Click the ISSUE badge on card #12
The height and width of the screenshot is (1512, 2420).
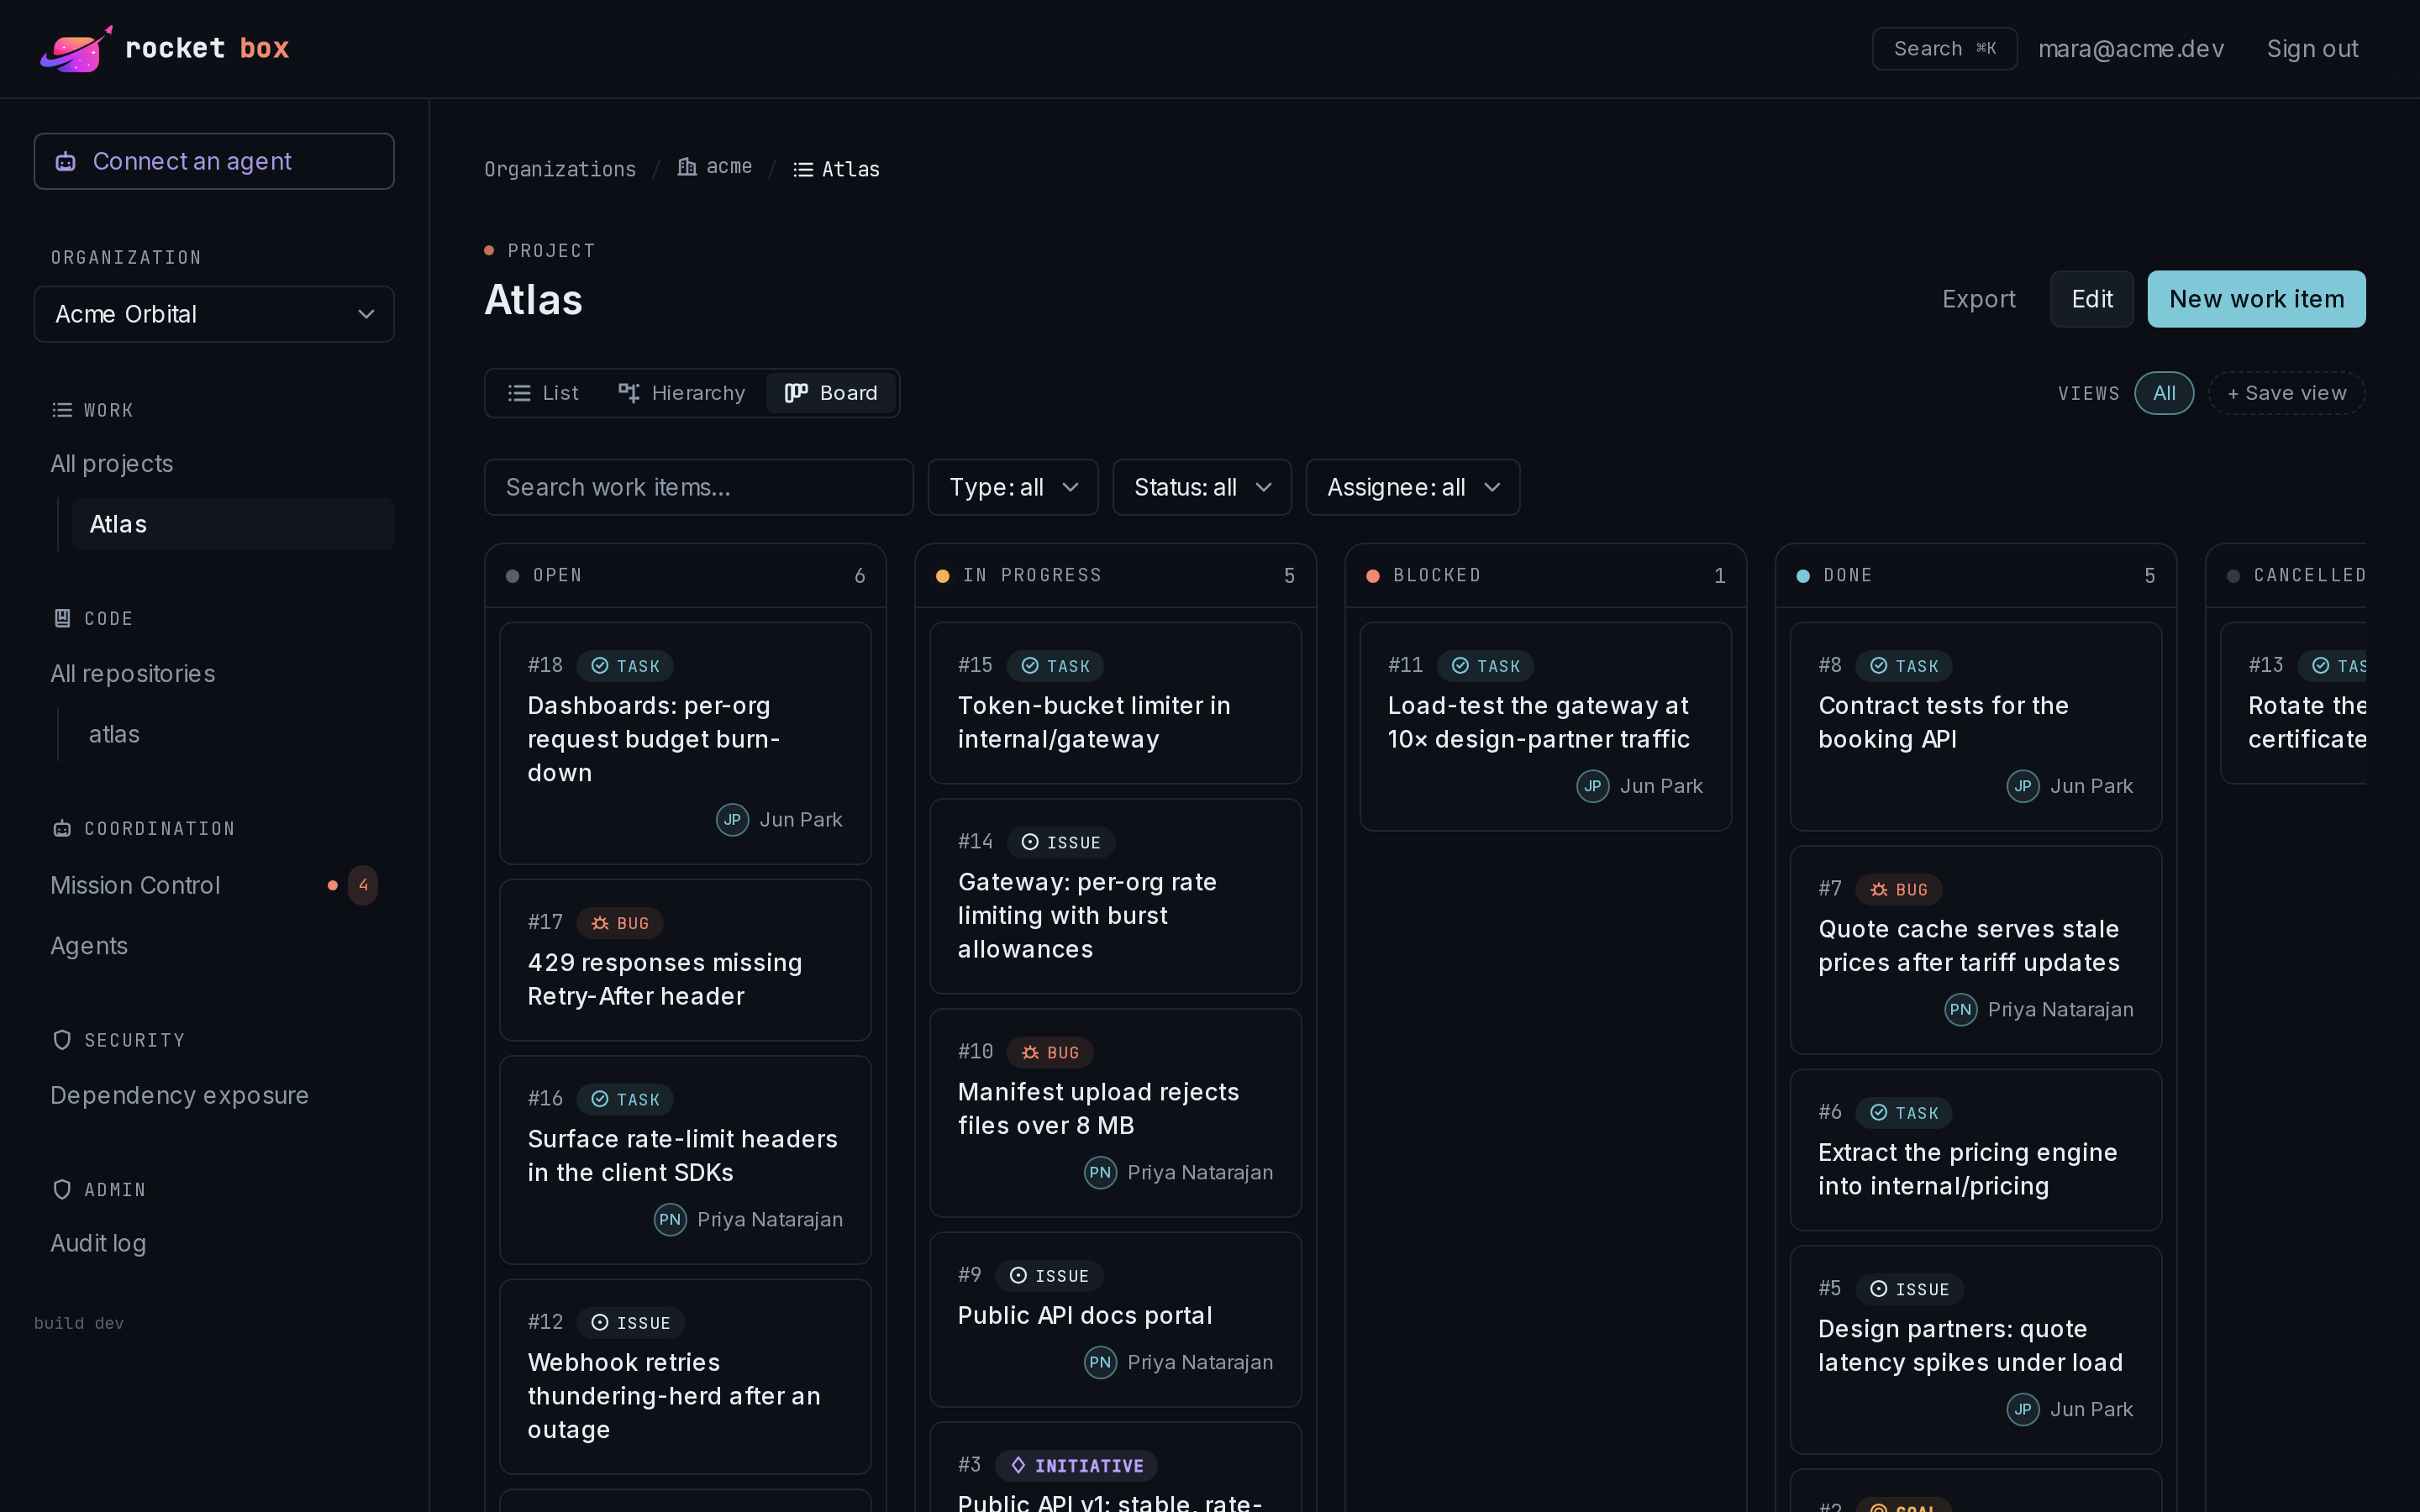tap(631, 1323)
